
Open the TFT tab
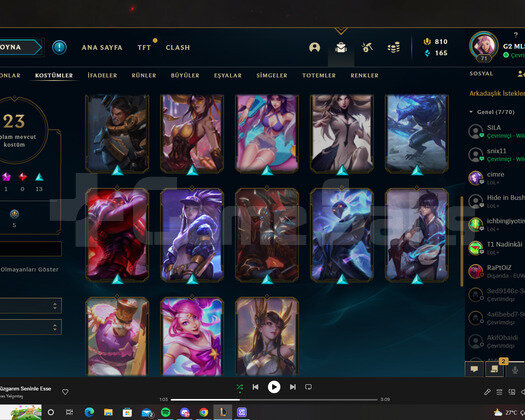[x=144, y=48]
